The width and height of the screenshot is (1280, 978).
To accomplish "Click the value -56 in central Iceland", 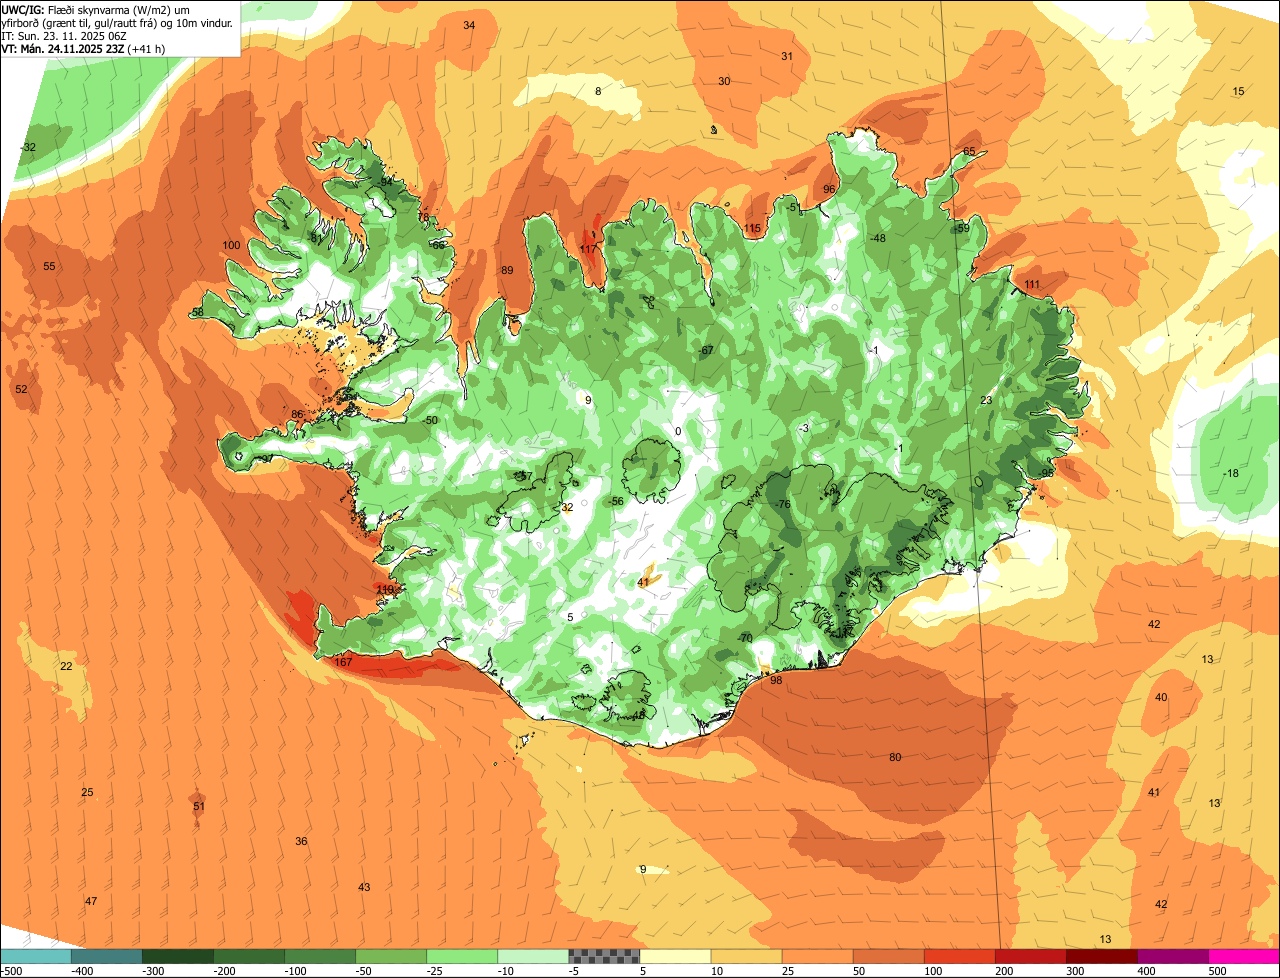I will pyautogui.click(x=616, y=501).
